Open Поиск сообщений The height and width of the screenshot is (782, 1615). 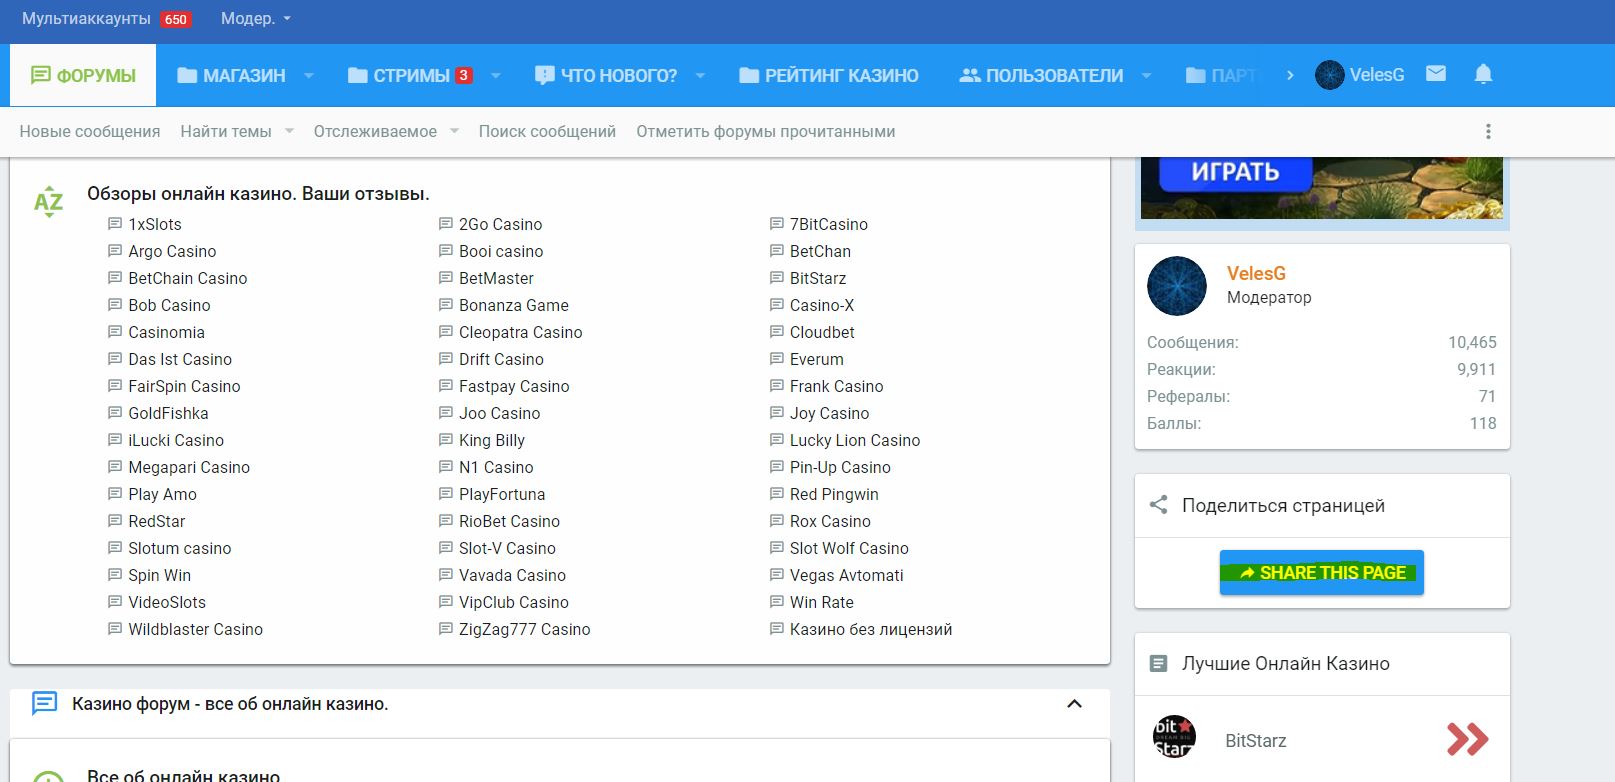click(x=547, y=131)
